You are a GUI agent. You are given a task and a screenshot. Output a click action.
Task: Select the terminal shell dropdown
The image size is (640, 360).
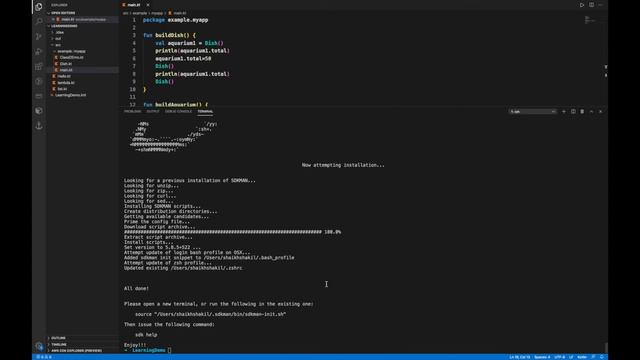[x=533, y=111]
